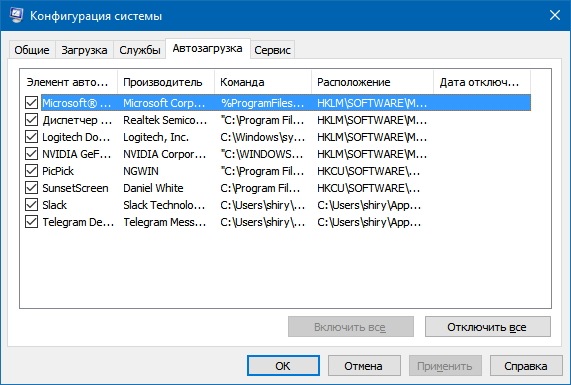Image resolution: width=571 pixels, height=385 pixels.
Task: Select the Slack item name
Action: [55, 205]
